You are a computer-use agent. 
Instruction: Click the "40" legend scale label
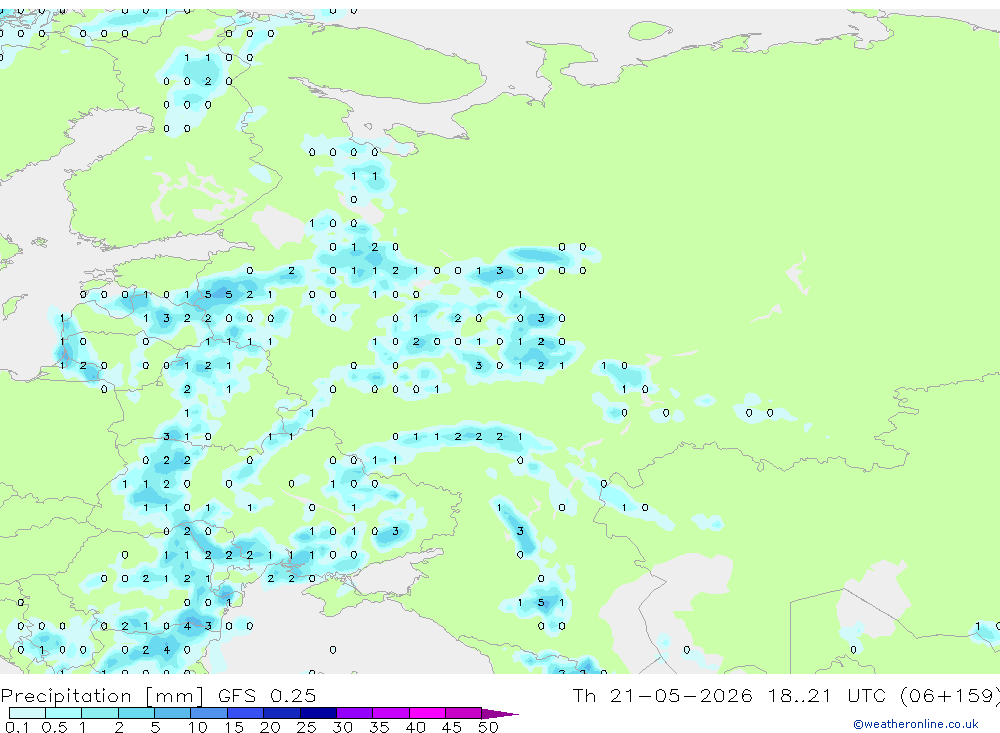click(415, 727)
